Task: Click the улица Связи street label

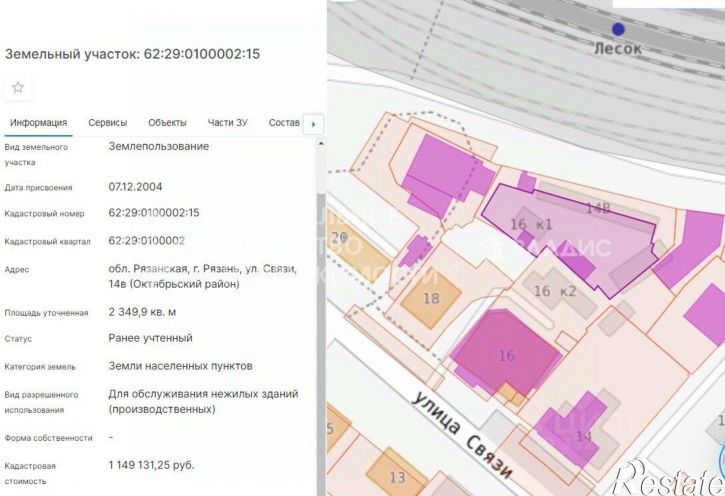Action: 463,437
